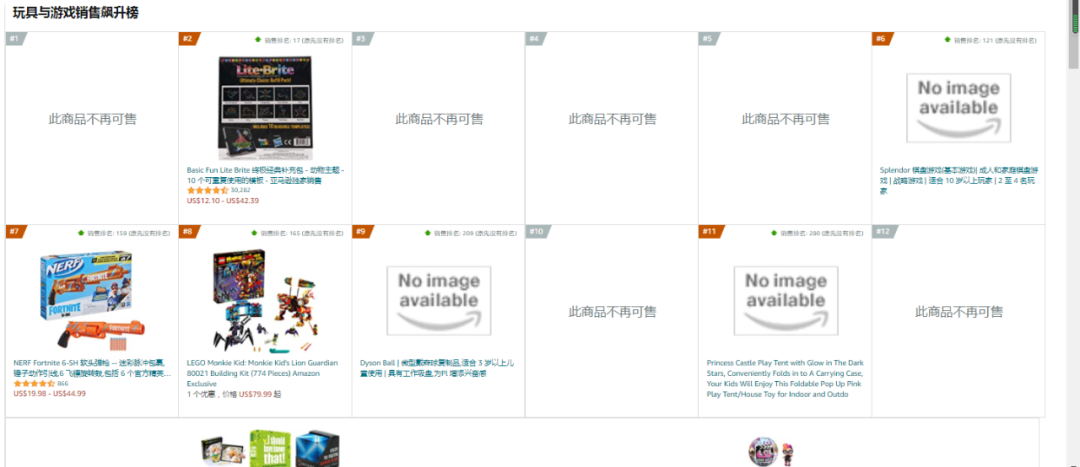Click the US$19.98 - US$44.99 price
1080x467 pixels.
50,393
